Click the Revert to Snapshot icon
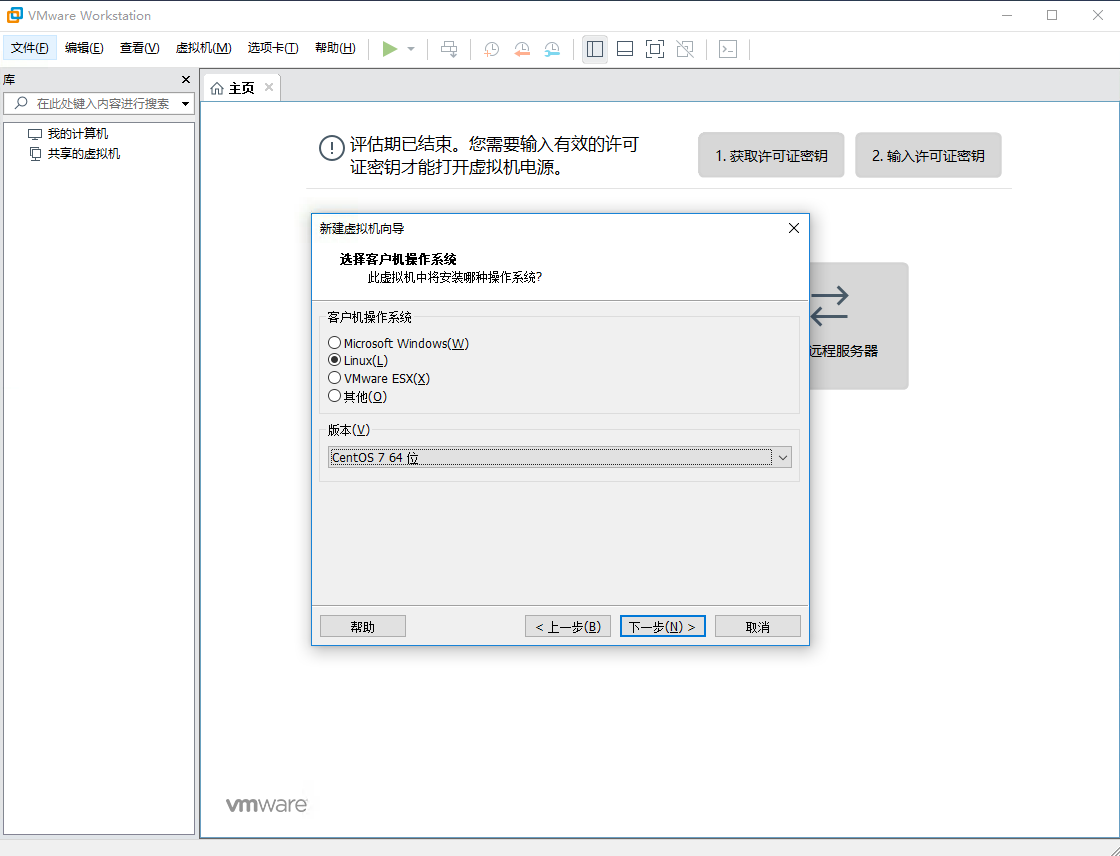The width and height of the screenshot is (1120, 856). point(522,49)
